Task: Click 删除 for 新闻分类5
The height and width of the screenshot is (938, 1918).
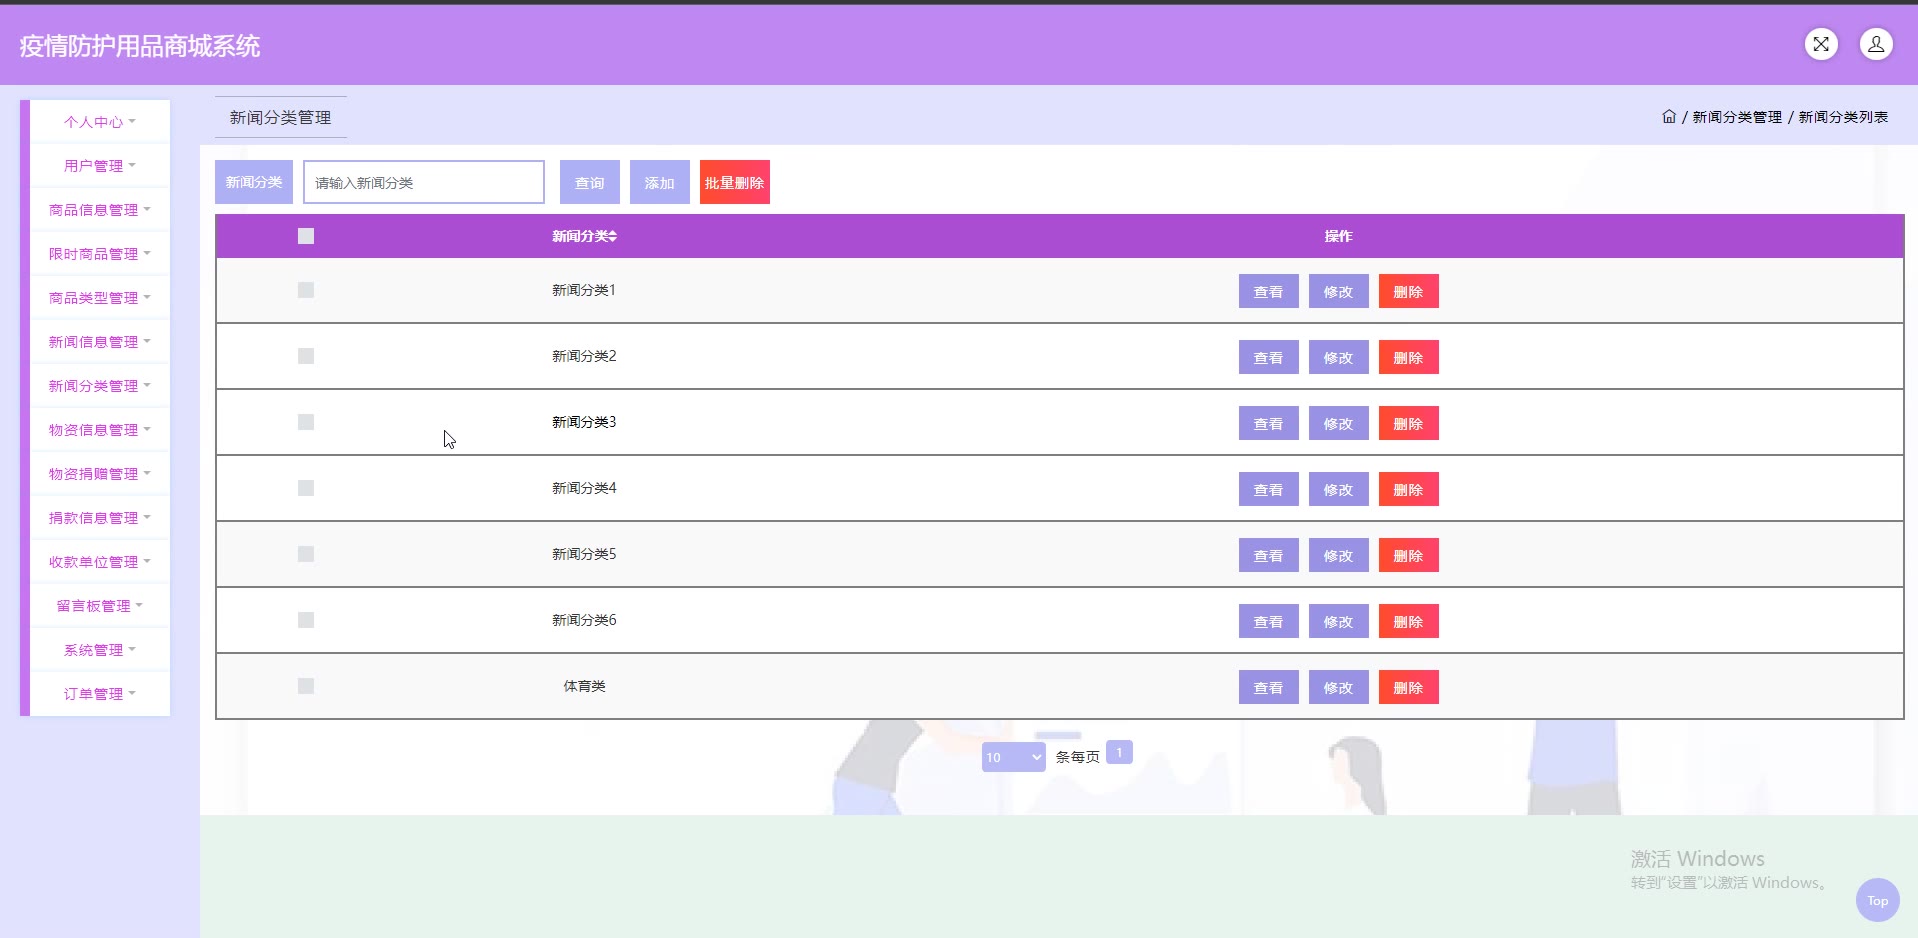Action: 1409,555
